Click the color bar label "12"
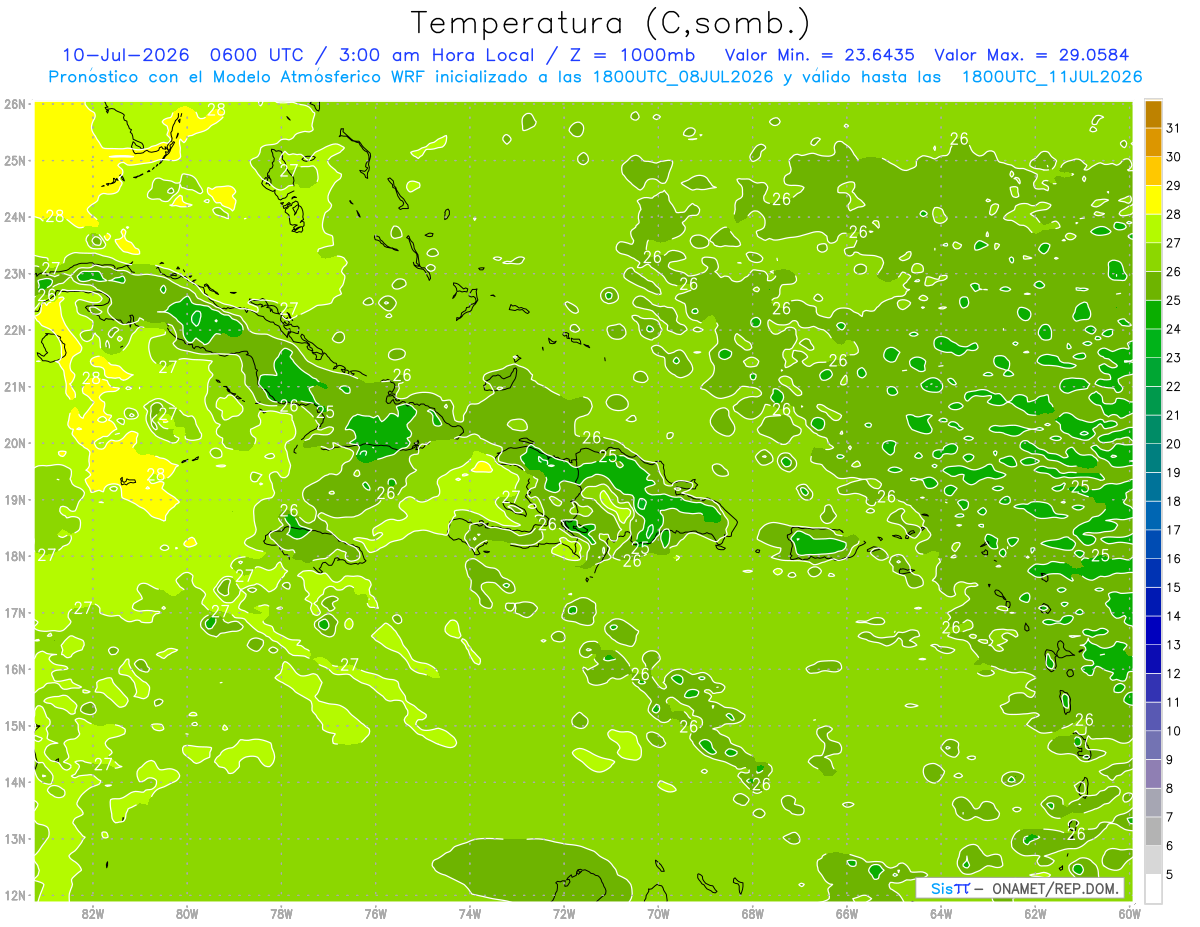The image size is (1200, 927). [x=1173, y=673]
